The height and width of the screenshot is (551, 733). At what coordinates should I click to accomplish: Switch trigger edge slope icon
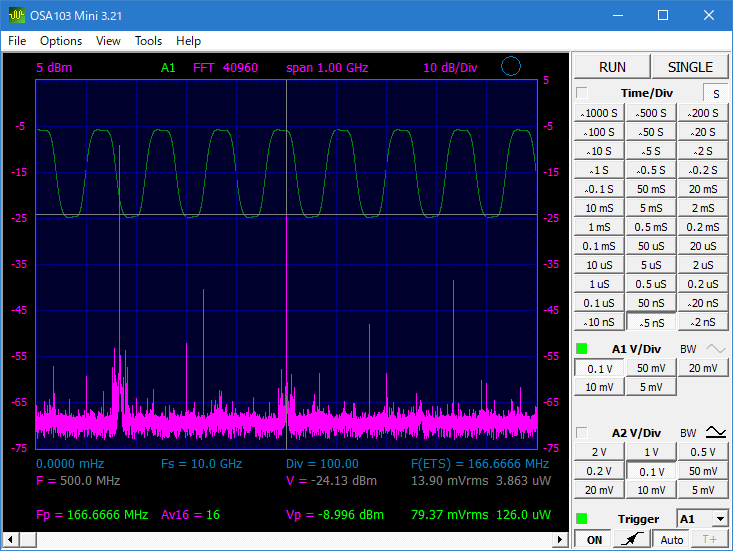coord(632,539)
